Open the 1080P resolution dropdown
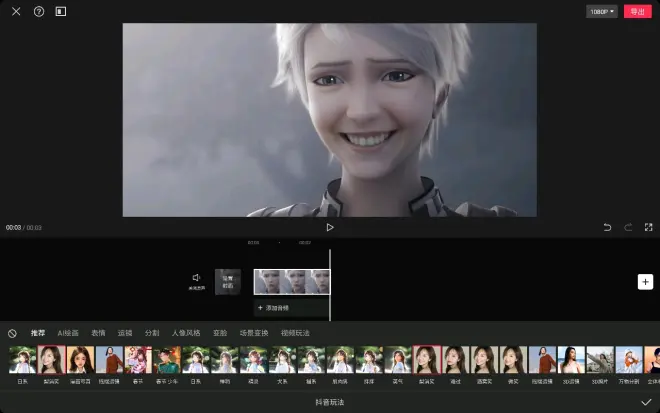The image size is (660, 413). coord(602,12)
